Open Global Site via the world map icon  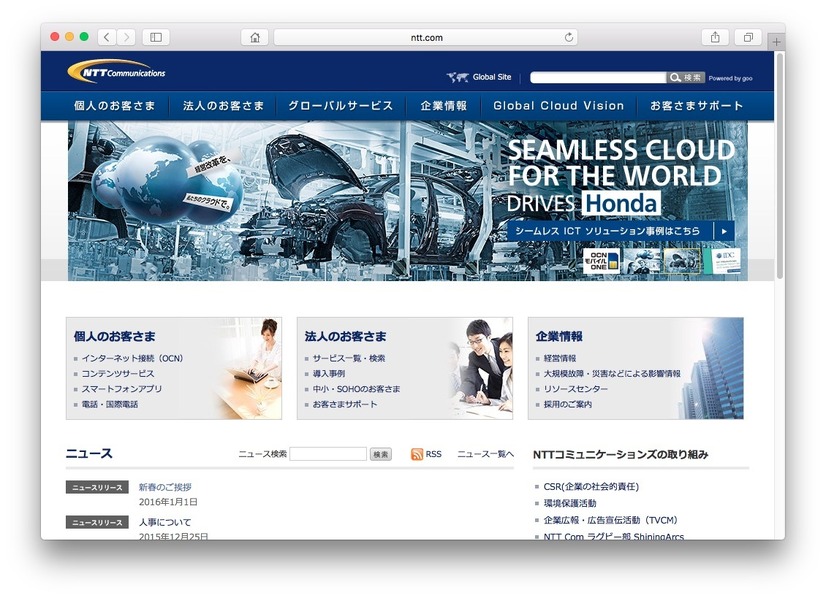[458, 77]
